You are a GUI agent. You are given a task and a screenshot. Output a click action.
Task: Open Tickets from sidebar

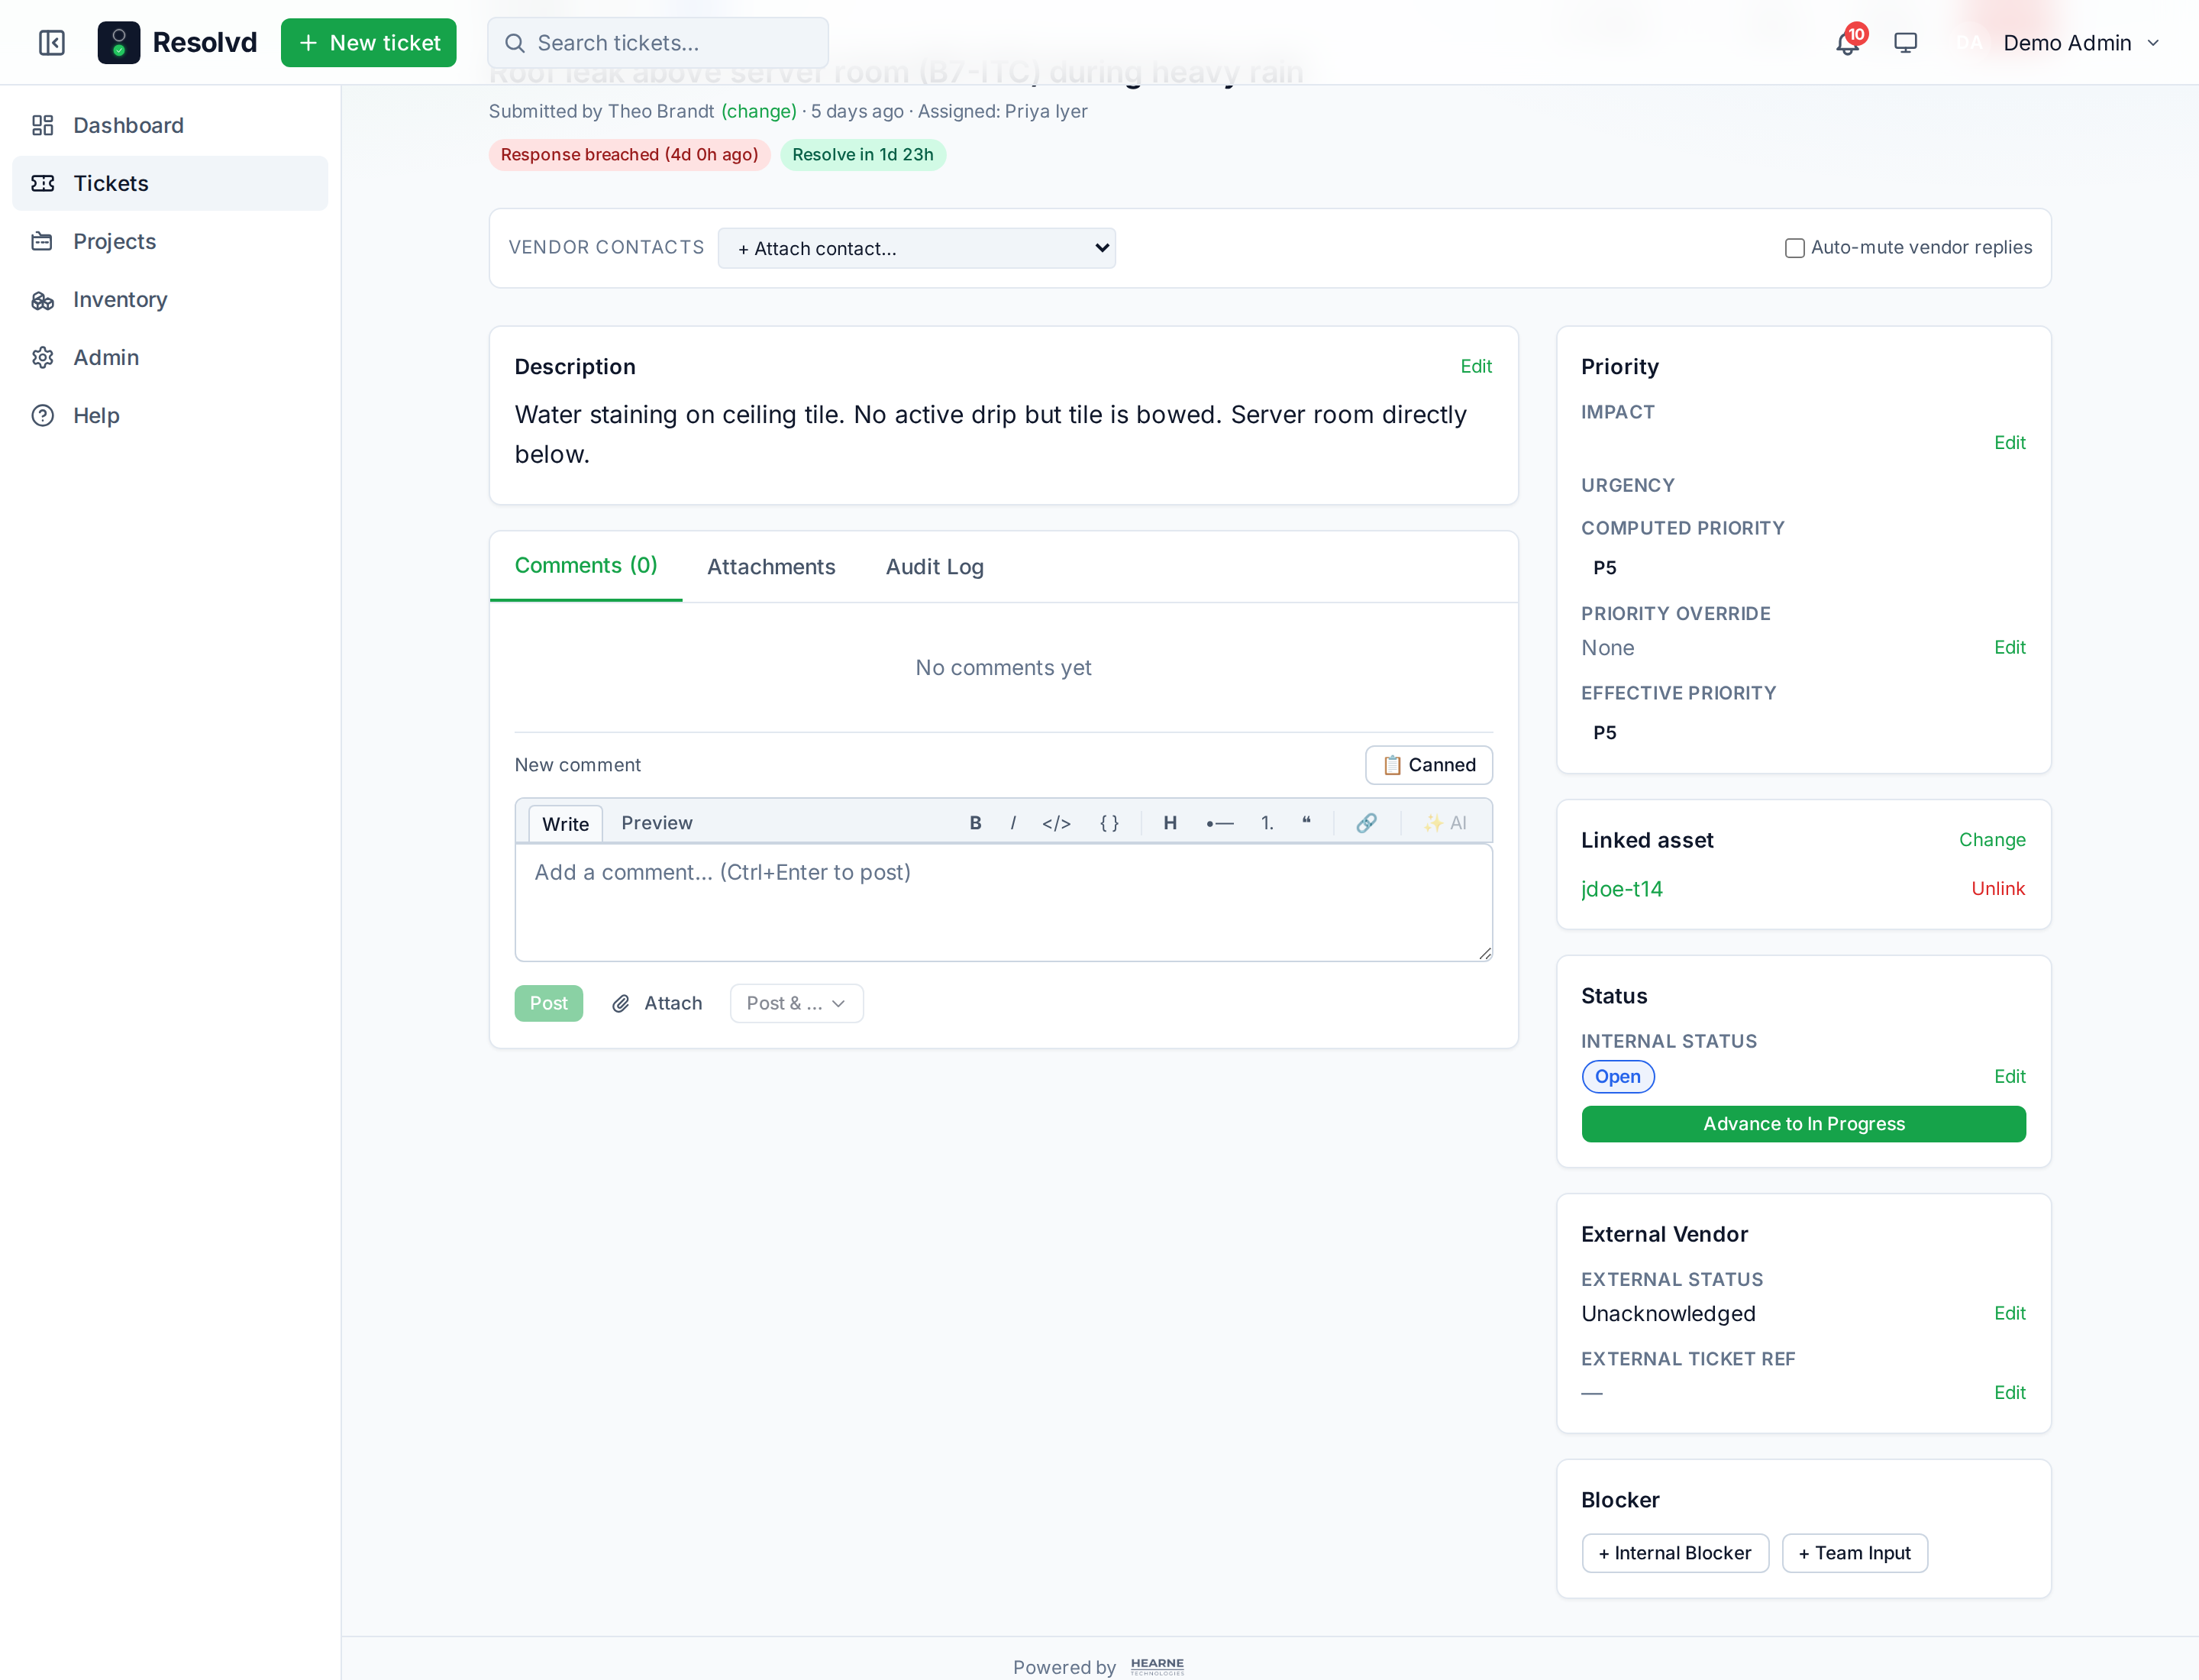[x=170, y=183]
